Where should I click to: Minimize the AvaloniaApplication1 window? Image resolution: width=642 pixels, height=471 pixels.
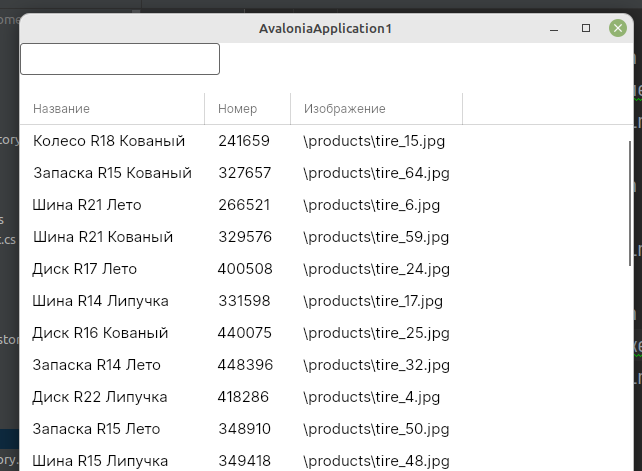(554, 29)
